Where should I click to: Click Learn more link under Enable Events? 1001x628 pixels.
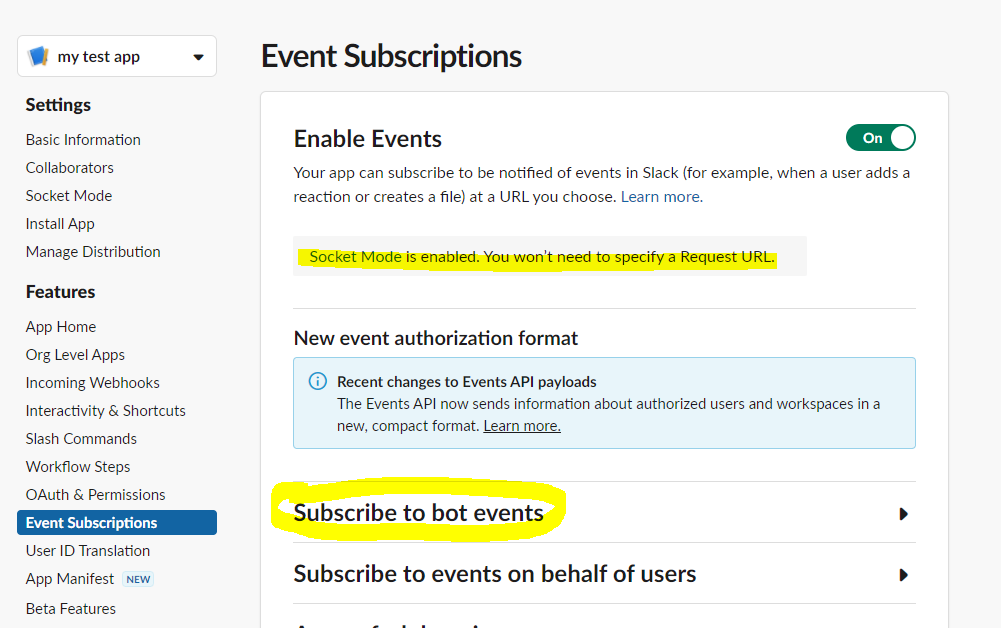(661, 197)
